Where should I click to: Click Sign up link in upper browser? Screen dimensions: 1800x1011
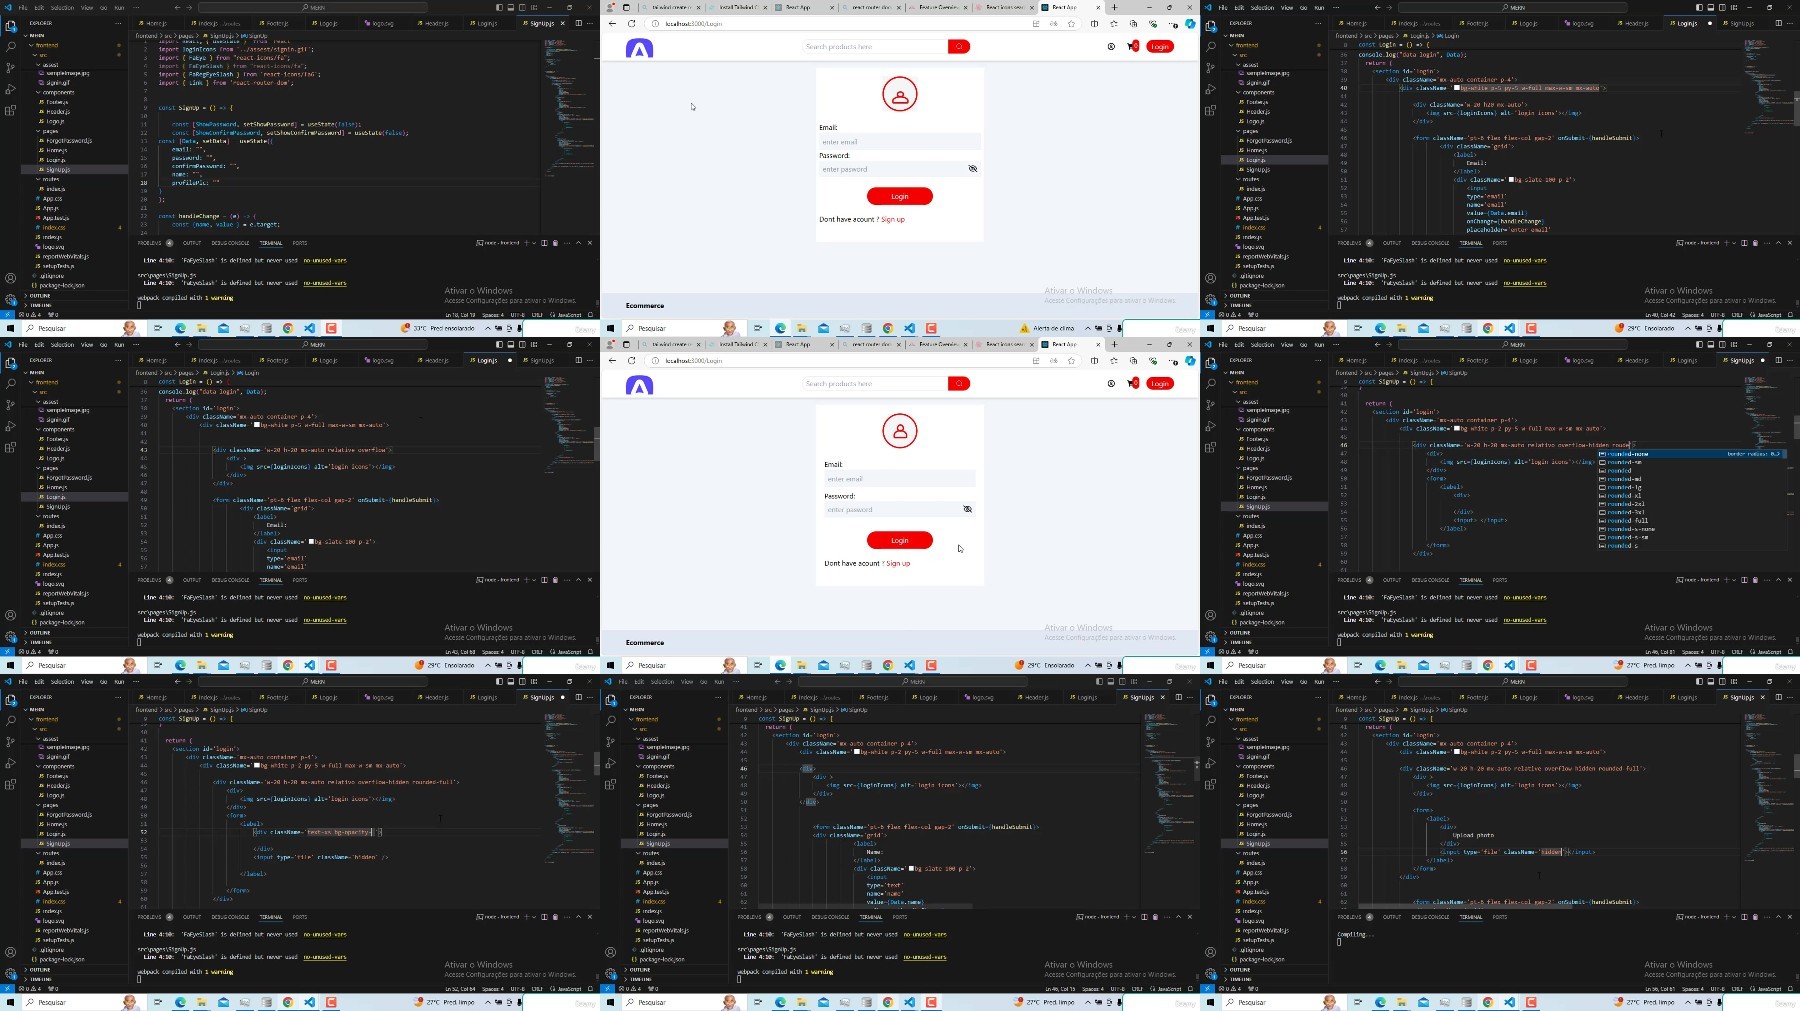click(893, 219)
